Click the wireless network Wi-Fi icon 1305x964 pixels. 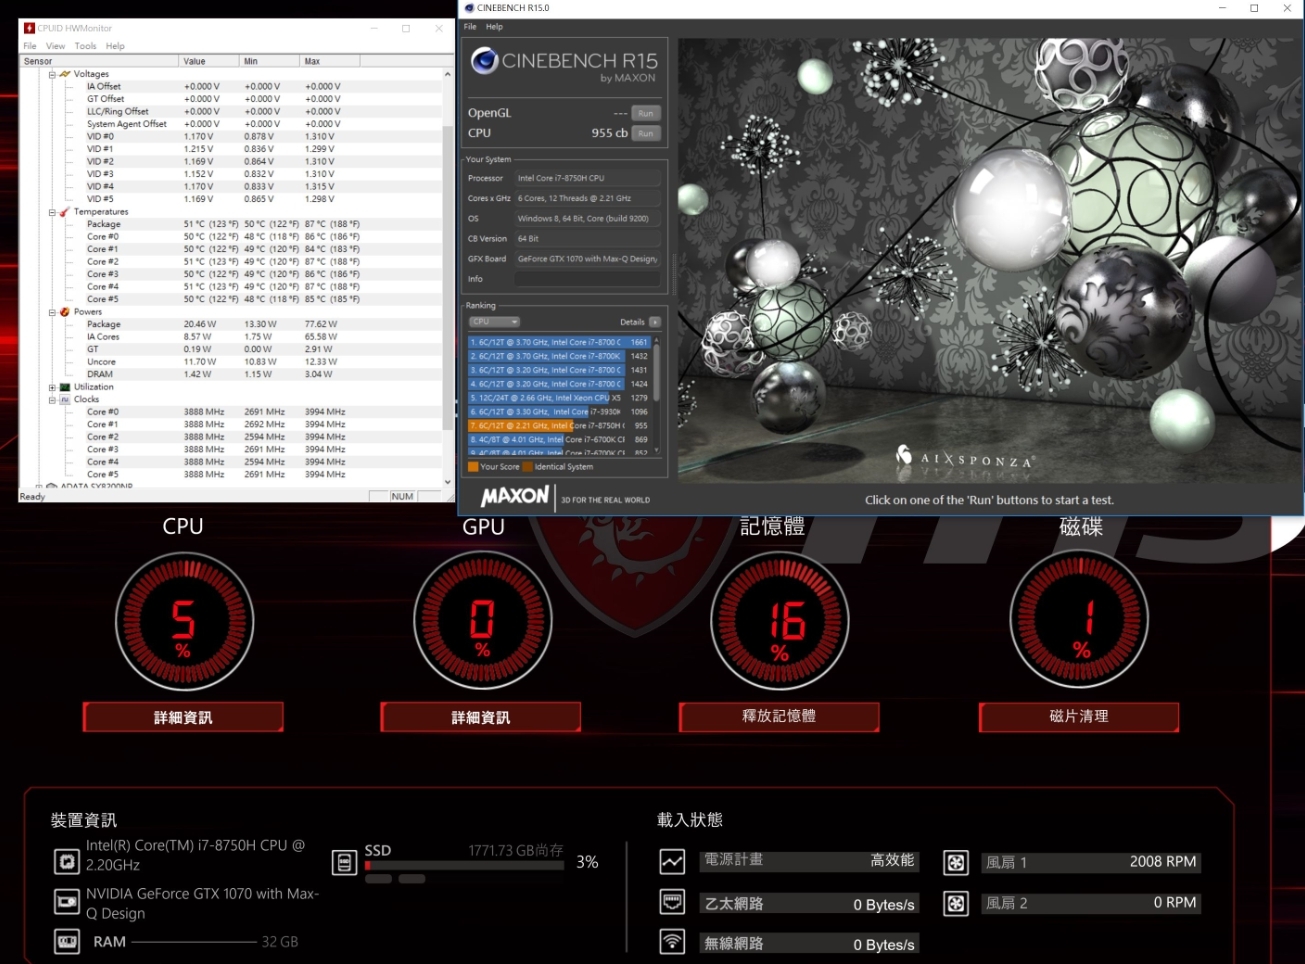pyautogui.click(x=672, y=942)
